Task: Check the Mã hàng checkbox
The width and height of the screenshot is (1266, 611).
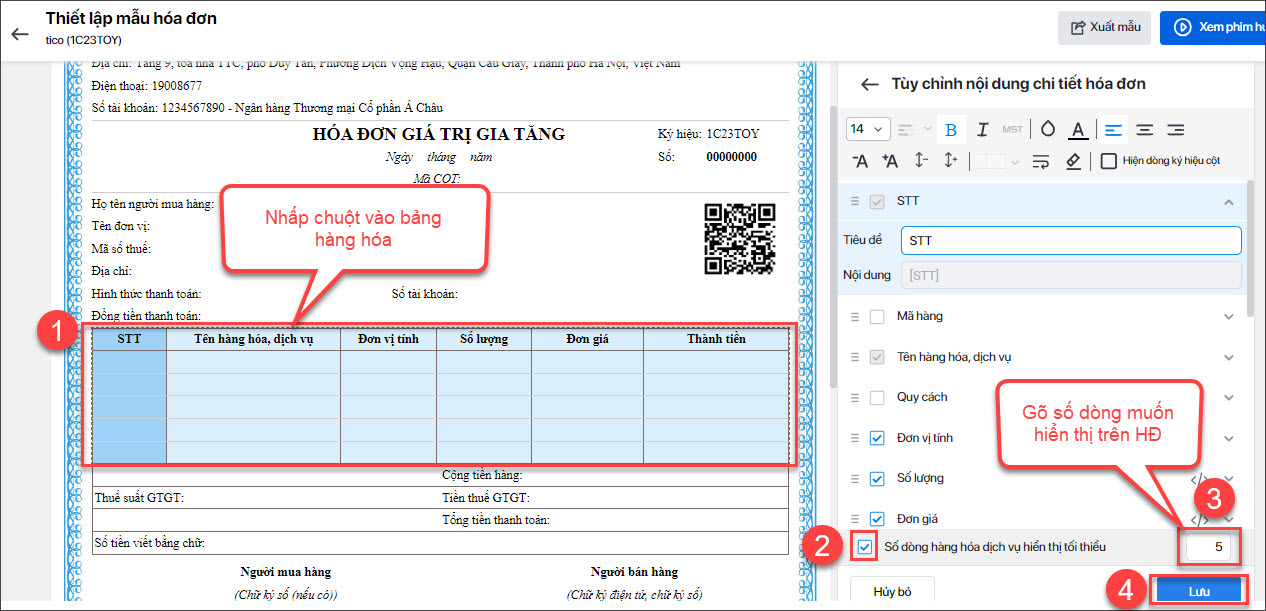Action: pos(877,317)
